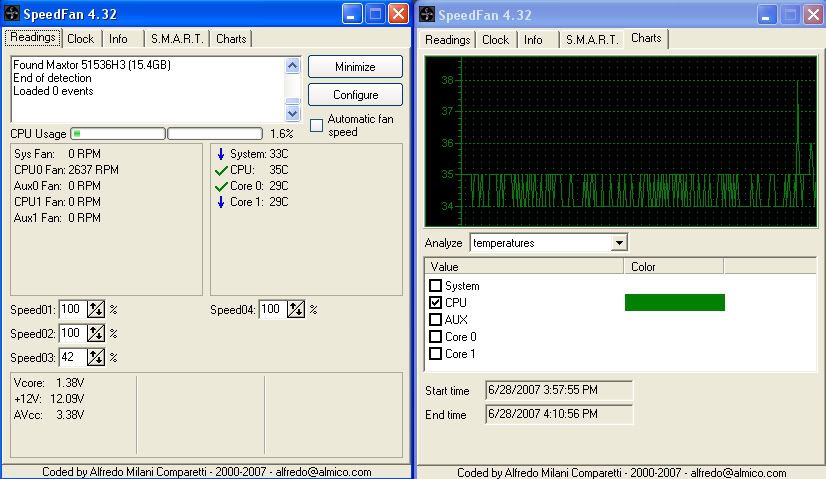Uncheck the CPU checkbox in chart list
The height and width of the screenshot is (479, 826).
(435, 302)
